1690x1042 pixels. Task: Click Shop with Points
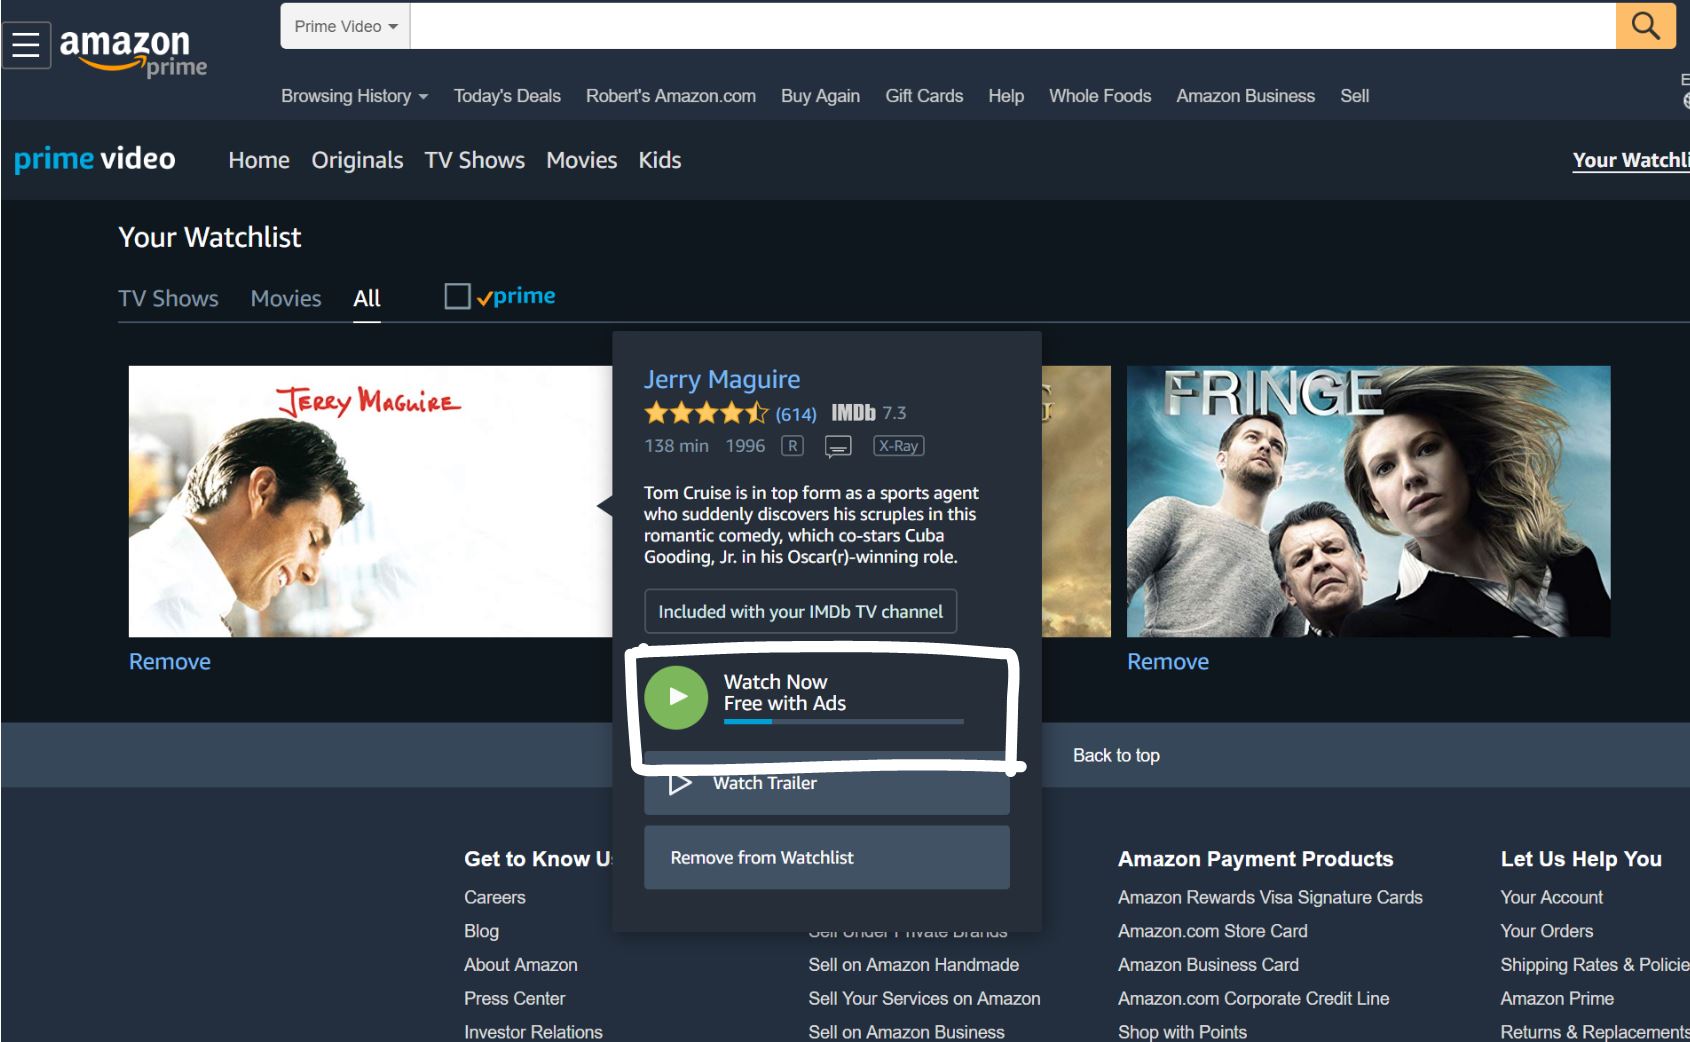coord(1182,1032)
